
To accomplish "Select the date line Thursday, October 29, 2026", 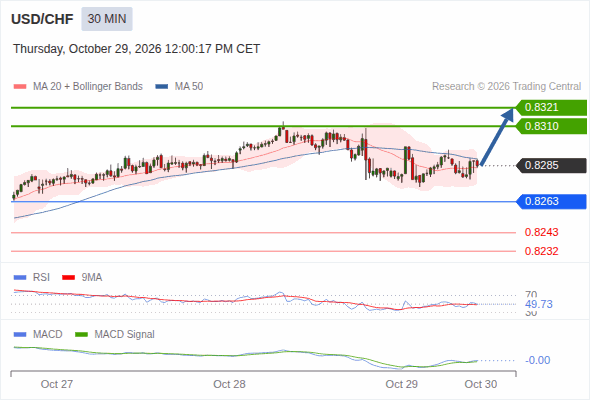I will point(137,49).
